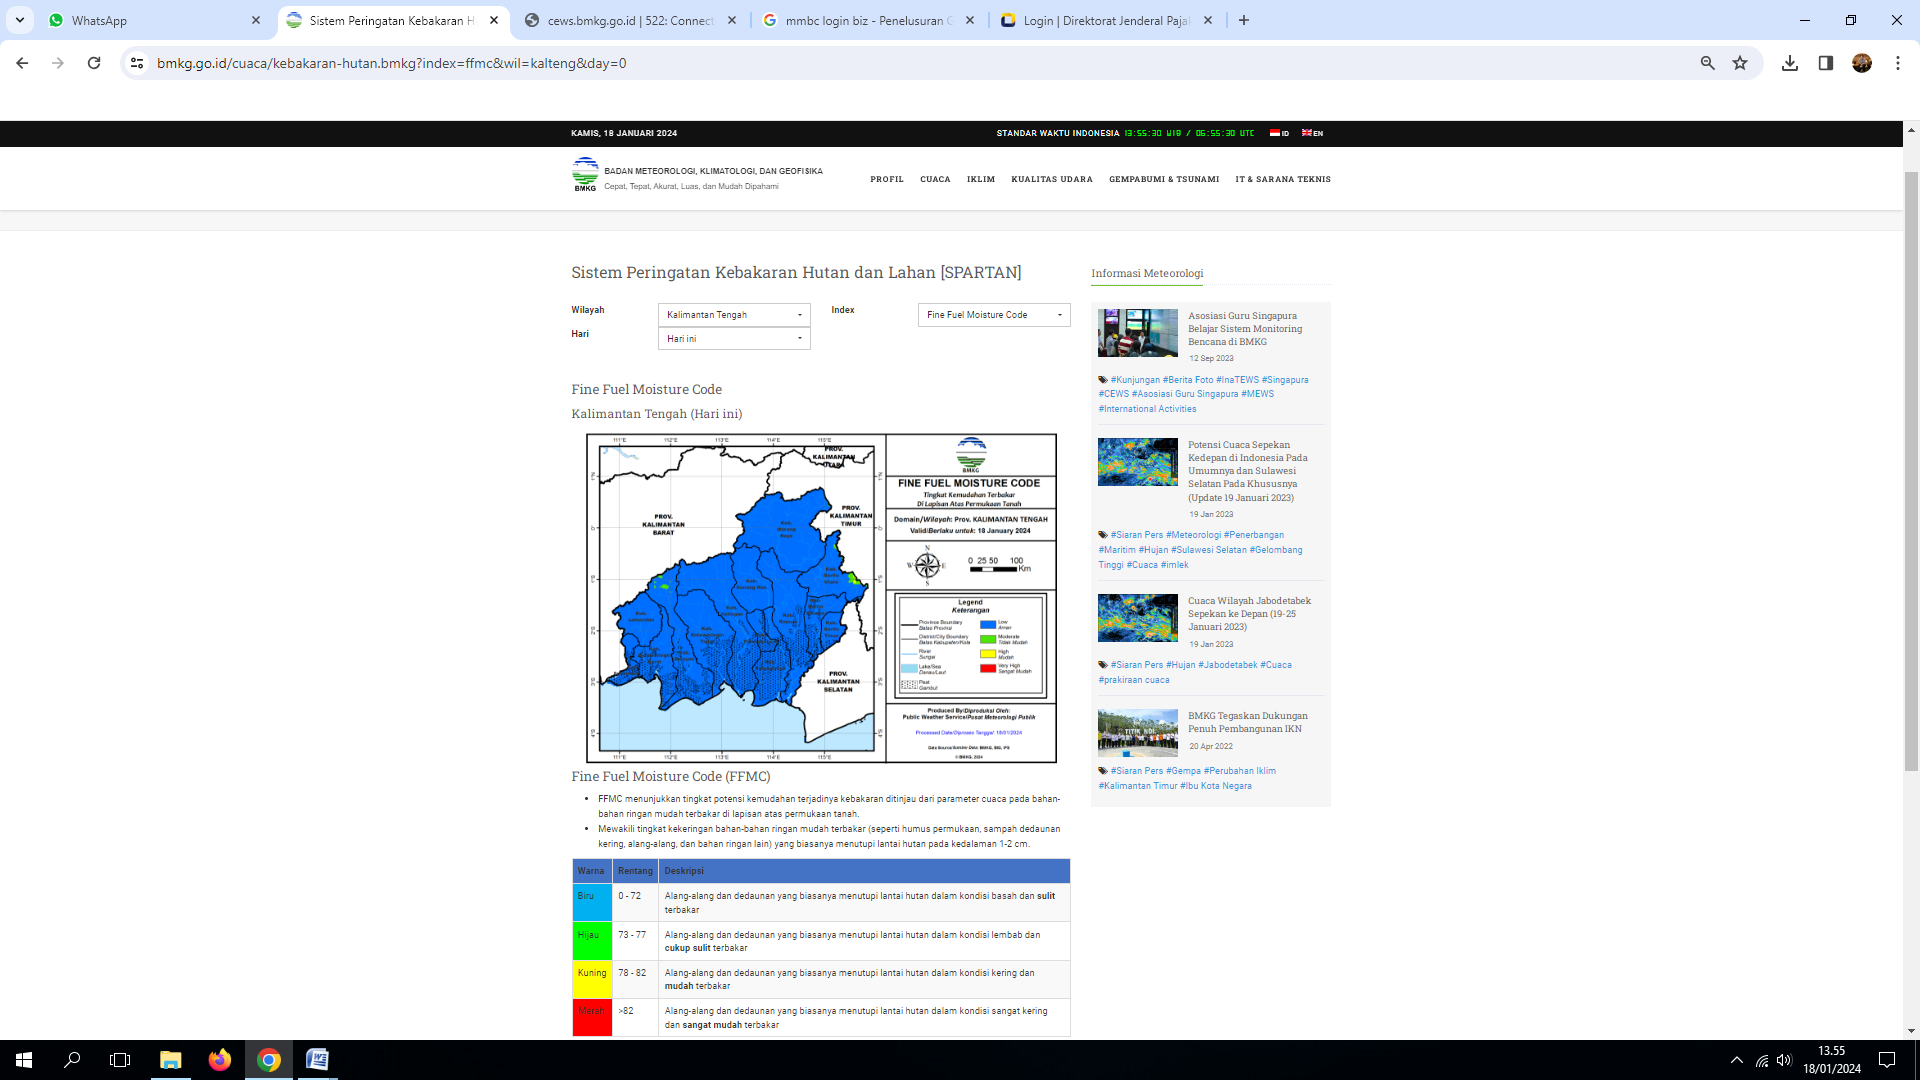Switch to the cews.bmkg.go.id tab

tap(630, 20)
